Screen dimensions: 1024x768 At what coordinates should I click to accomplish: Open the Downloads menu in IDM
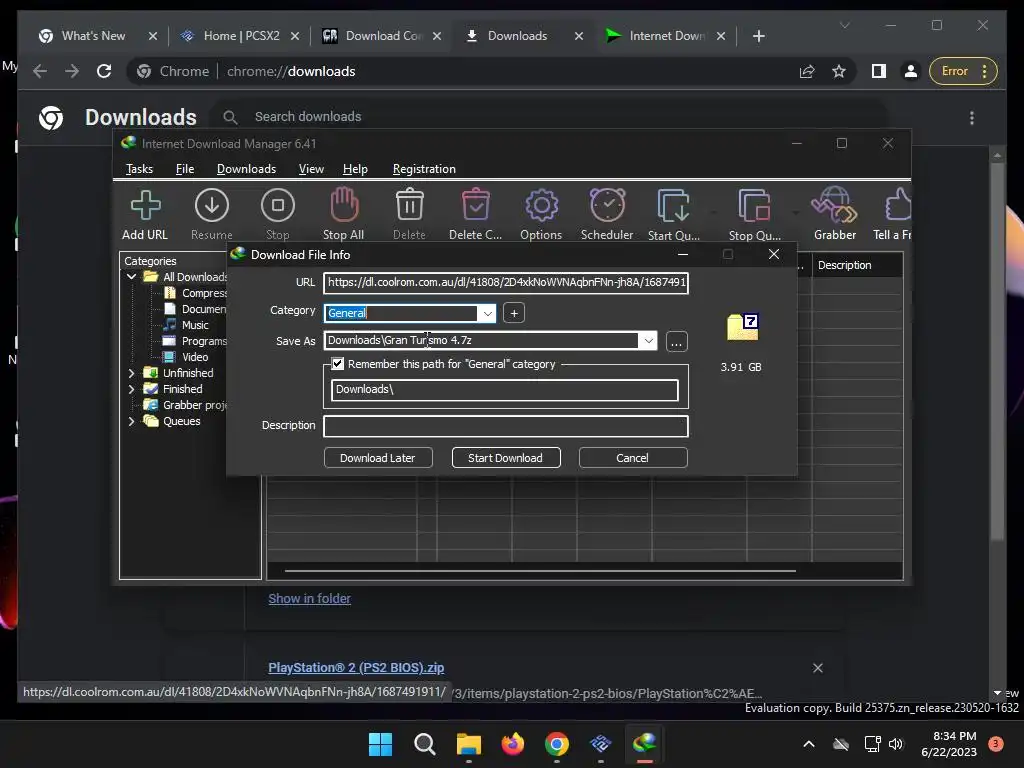click(246, 169)
